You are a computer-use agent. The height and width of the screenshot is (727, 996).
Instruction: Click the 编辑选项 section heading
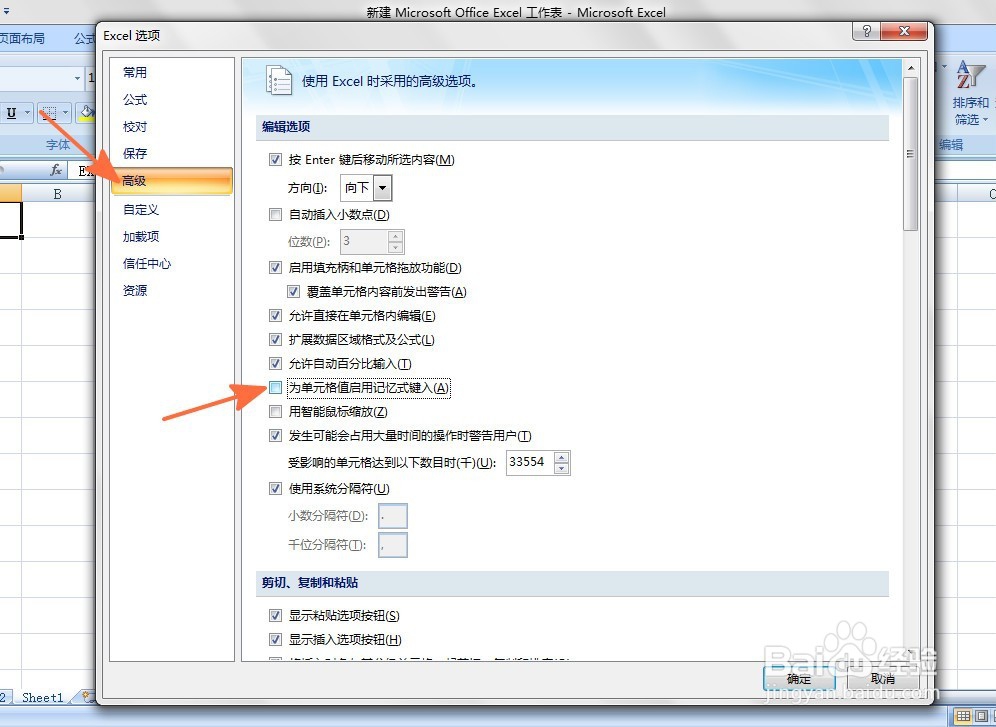coord(286,127)
